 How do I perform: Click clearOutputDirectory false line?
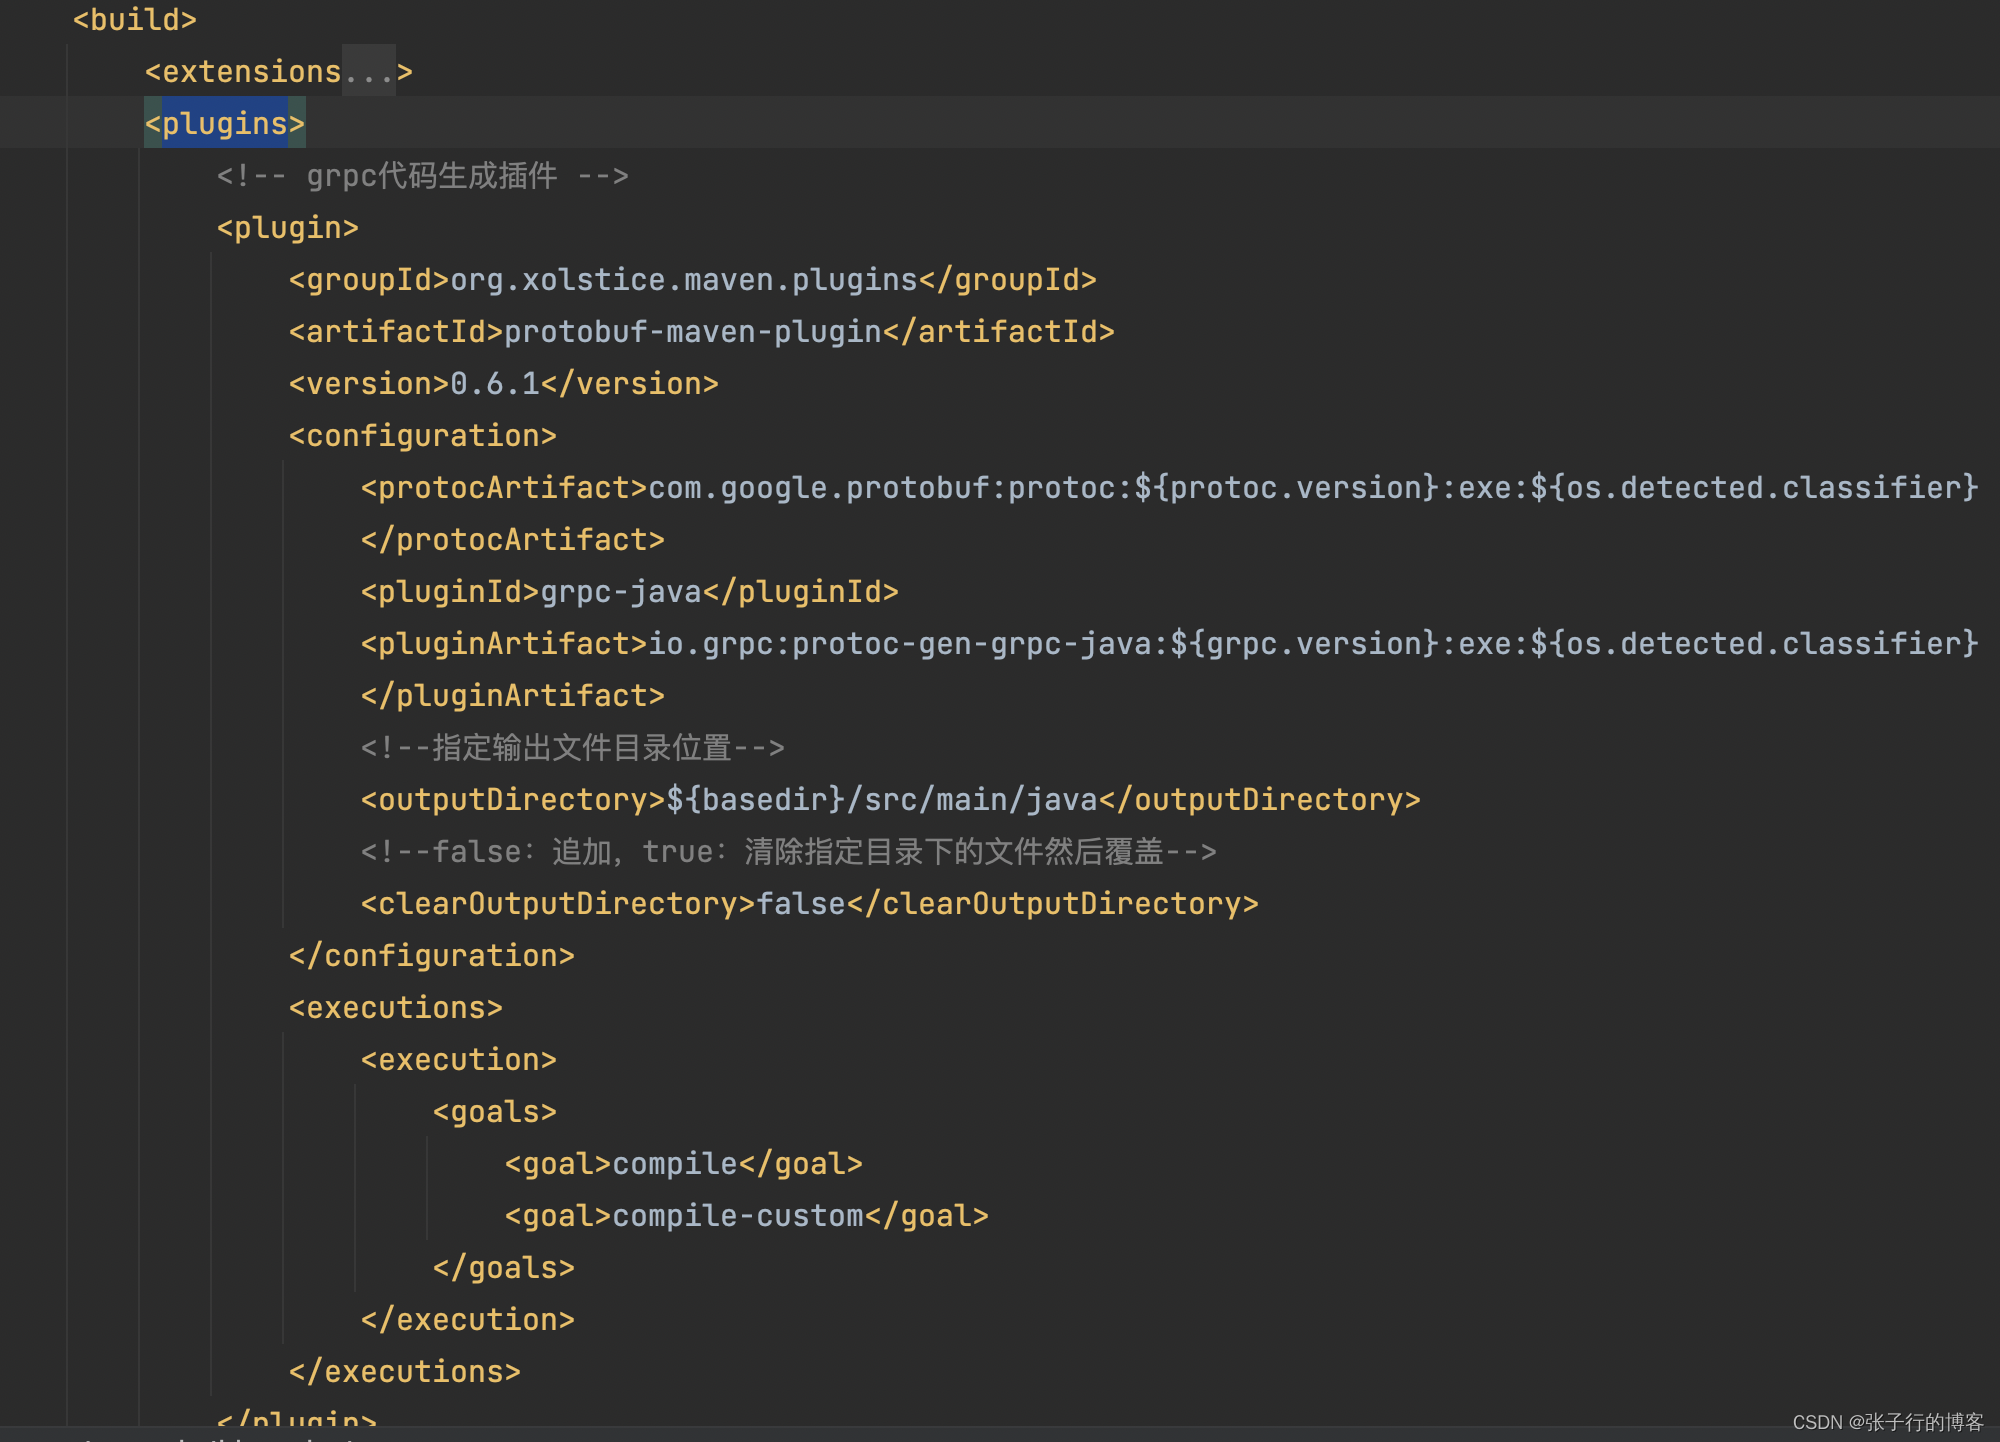coord(810,904)
